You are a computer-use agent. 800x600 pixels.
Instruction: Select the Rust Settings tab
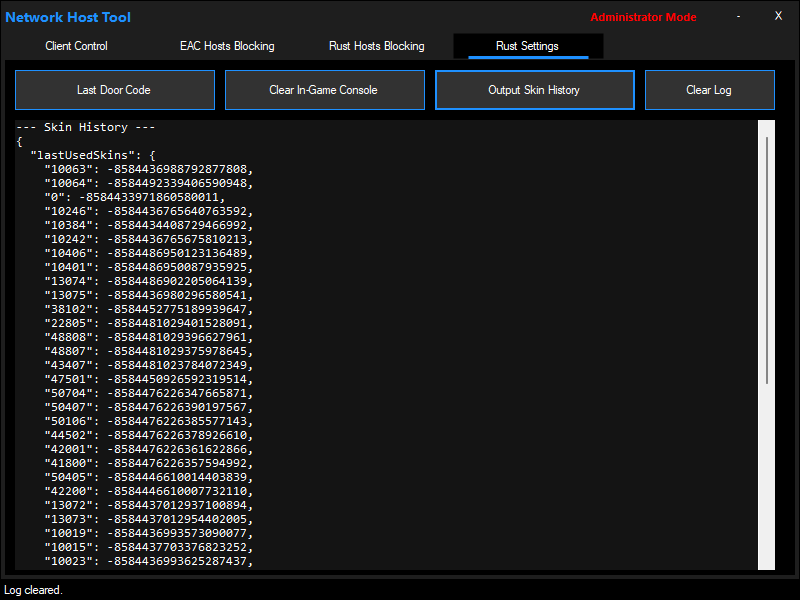(527, 46)
